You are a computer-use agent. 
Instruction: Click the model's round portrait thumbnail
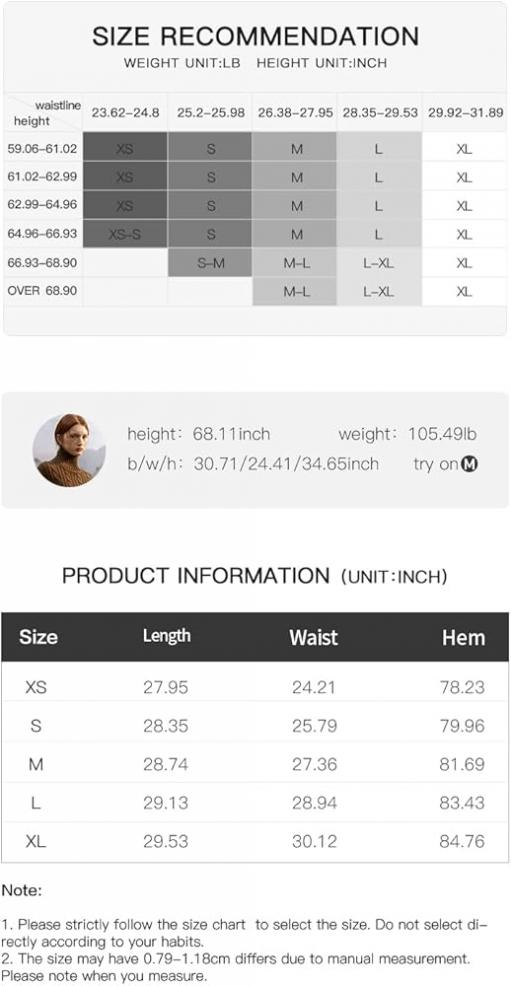coord(69,450)
